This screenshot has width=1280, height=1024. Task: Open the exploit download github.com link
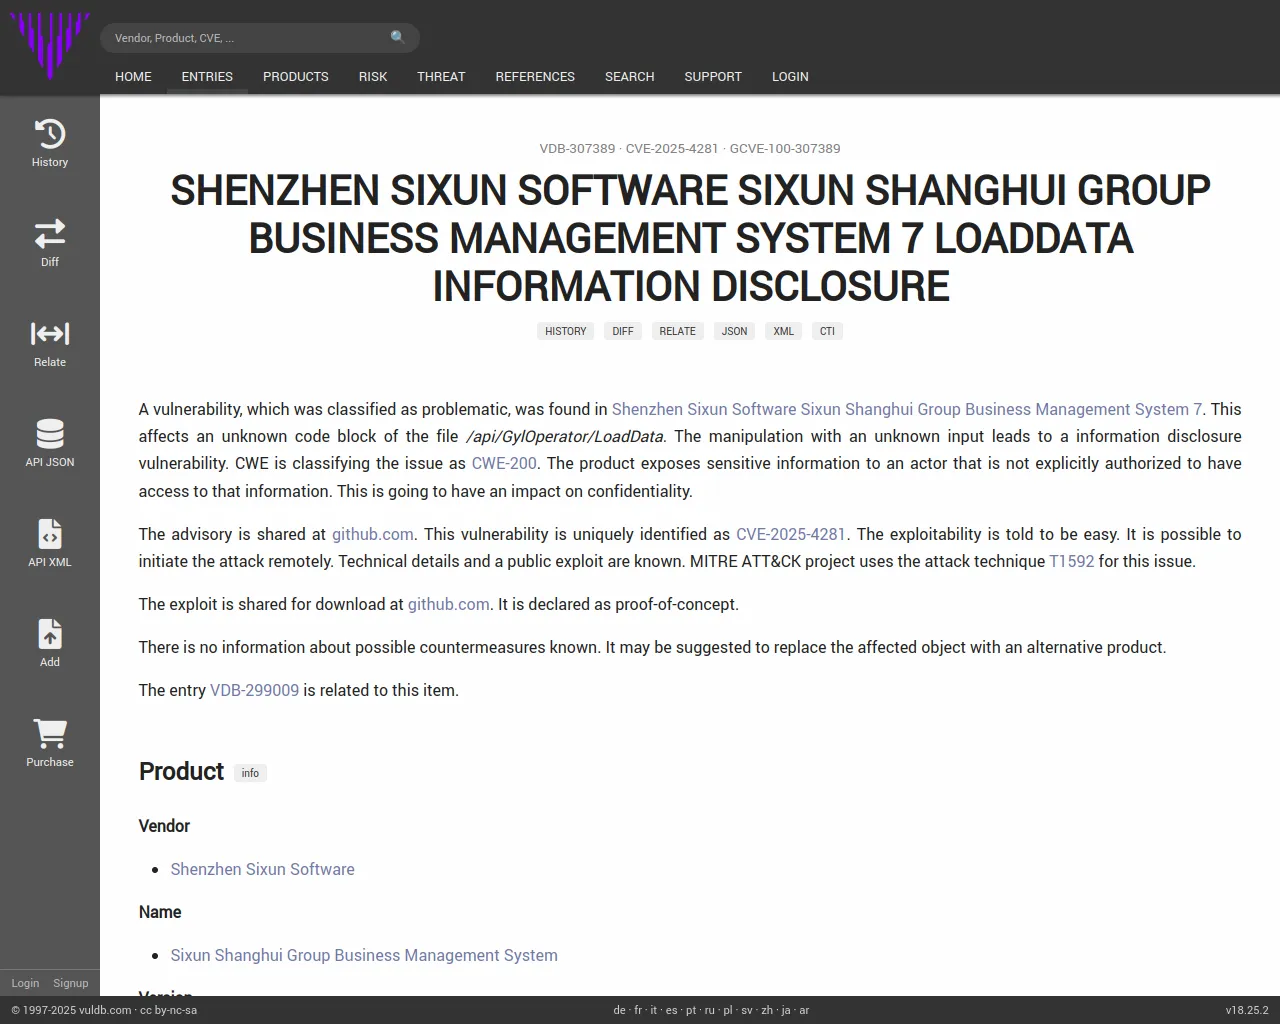pyautogui.click(x=449, y=604)
